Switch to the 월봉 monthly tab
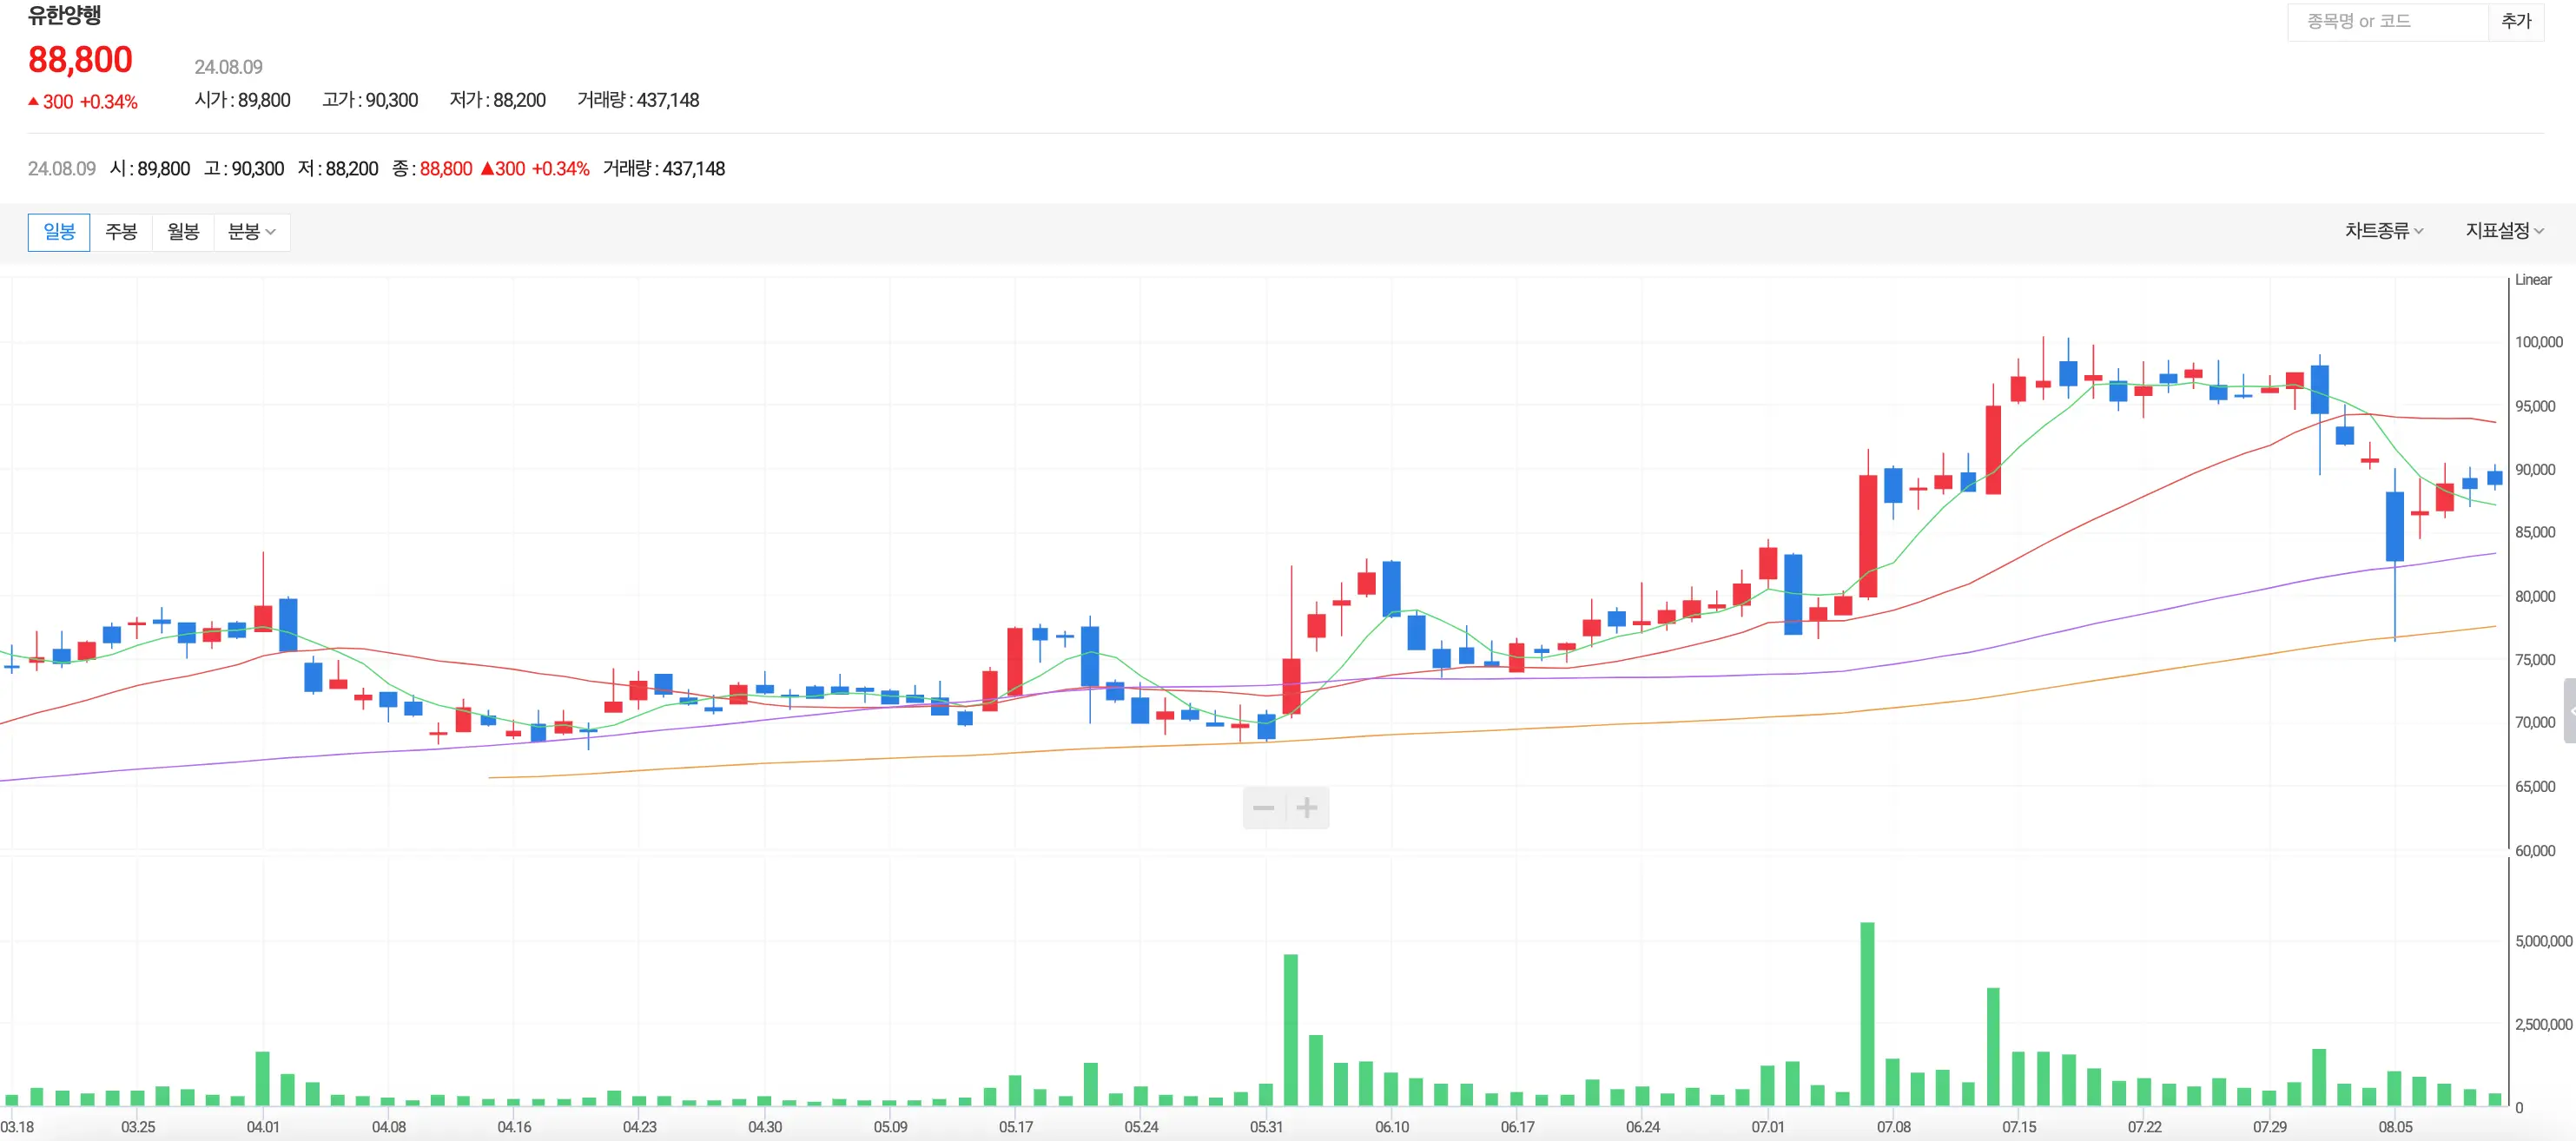This screenshot has height=1141, width=2576. (183, 232)
